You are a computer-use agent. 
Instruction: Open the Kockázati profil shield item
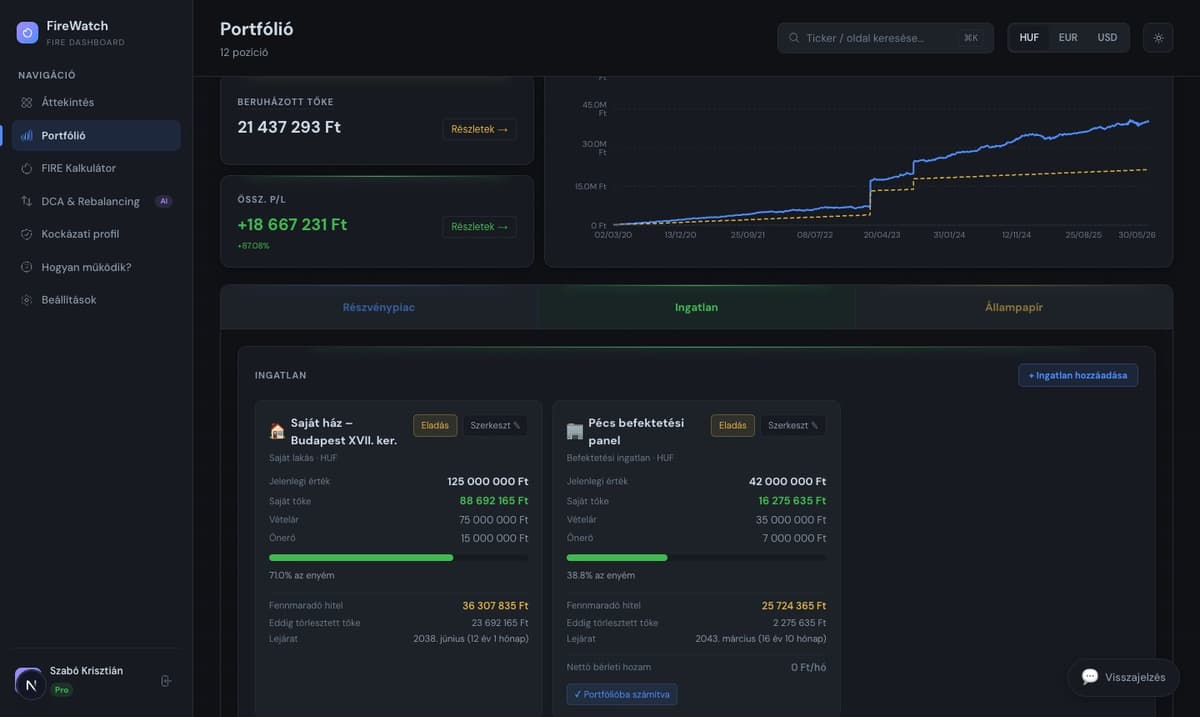click(96, 234)
